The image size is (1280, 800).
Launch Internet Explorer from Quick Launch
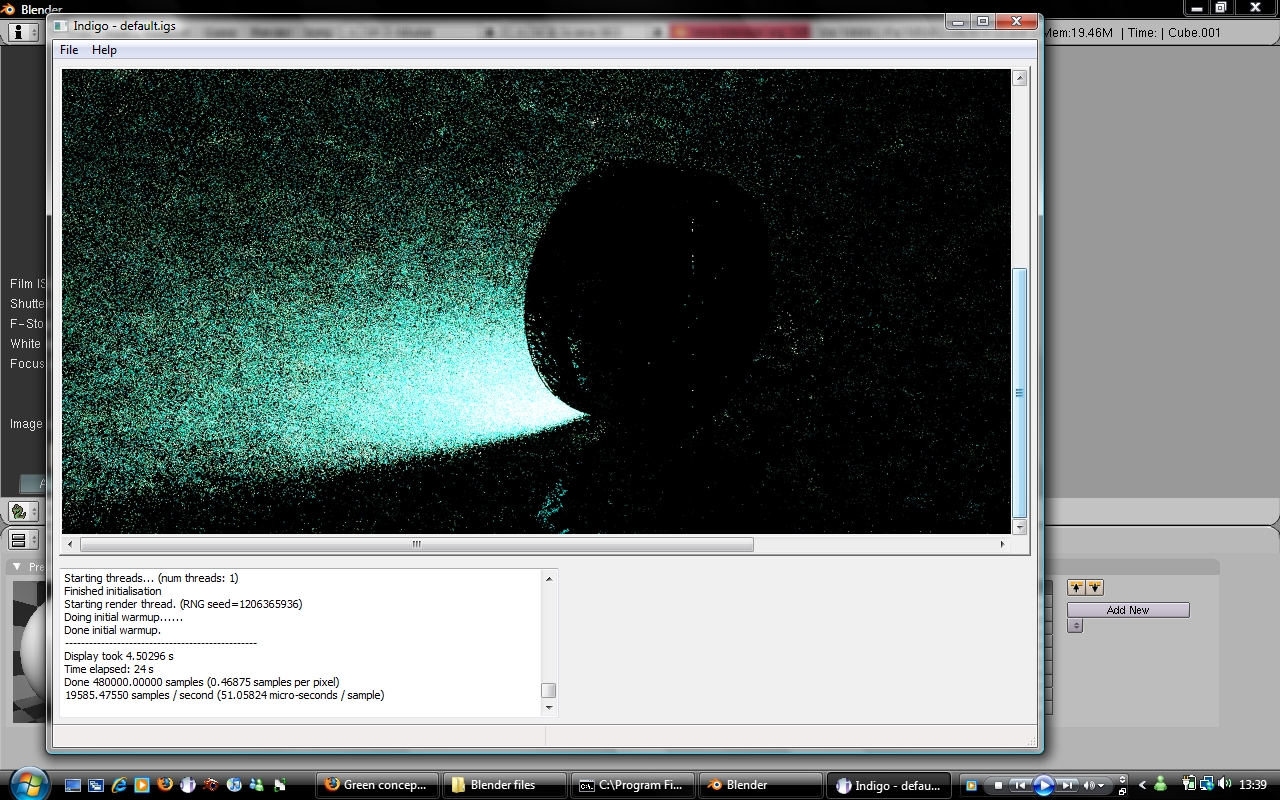coord(119,785)
